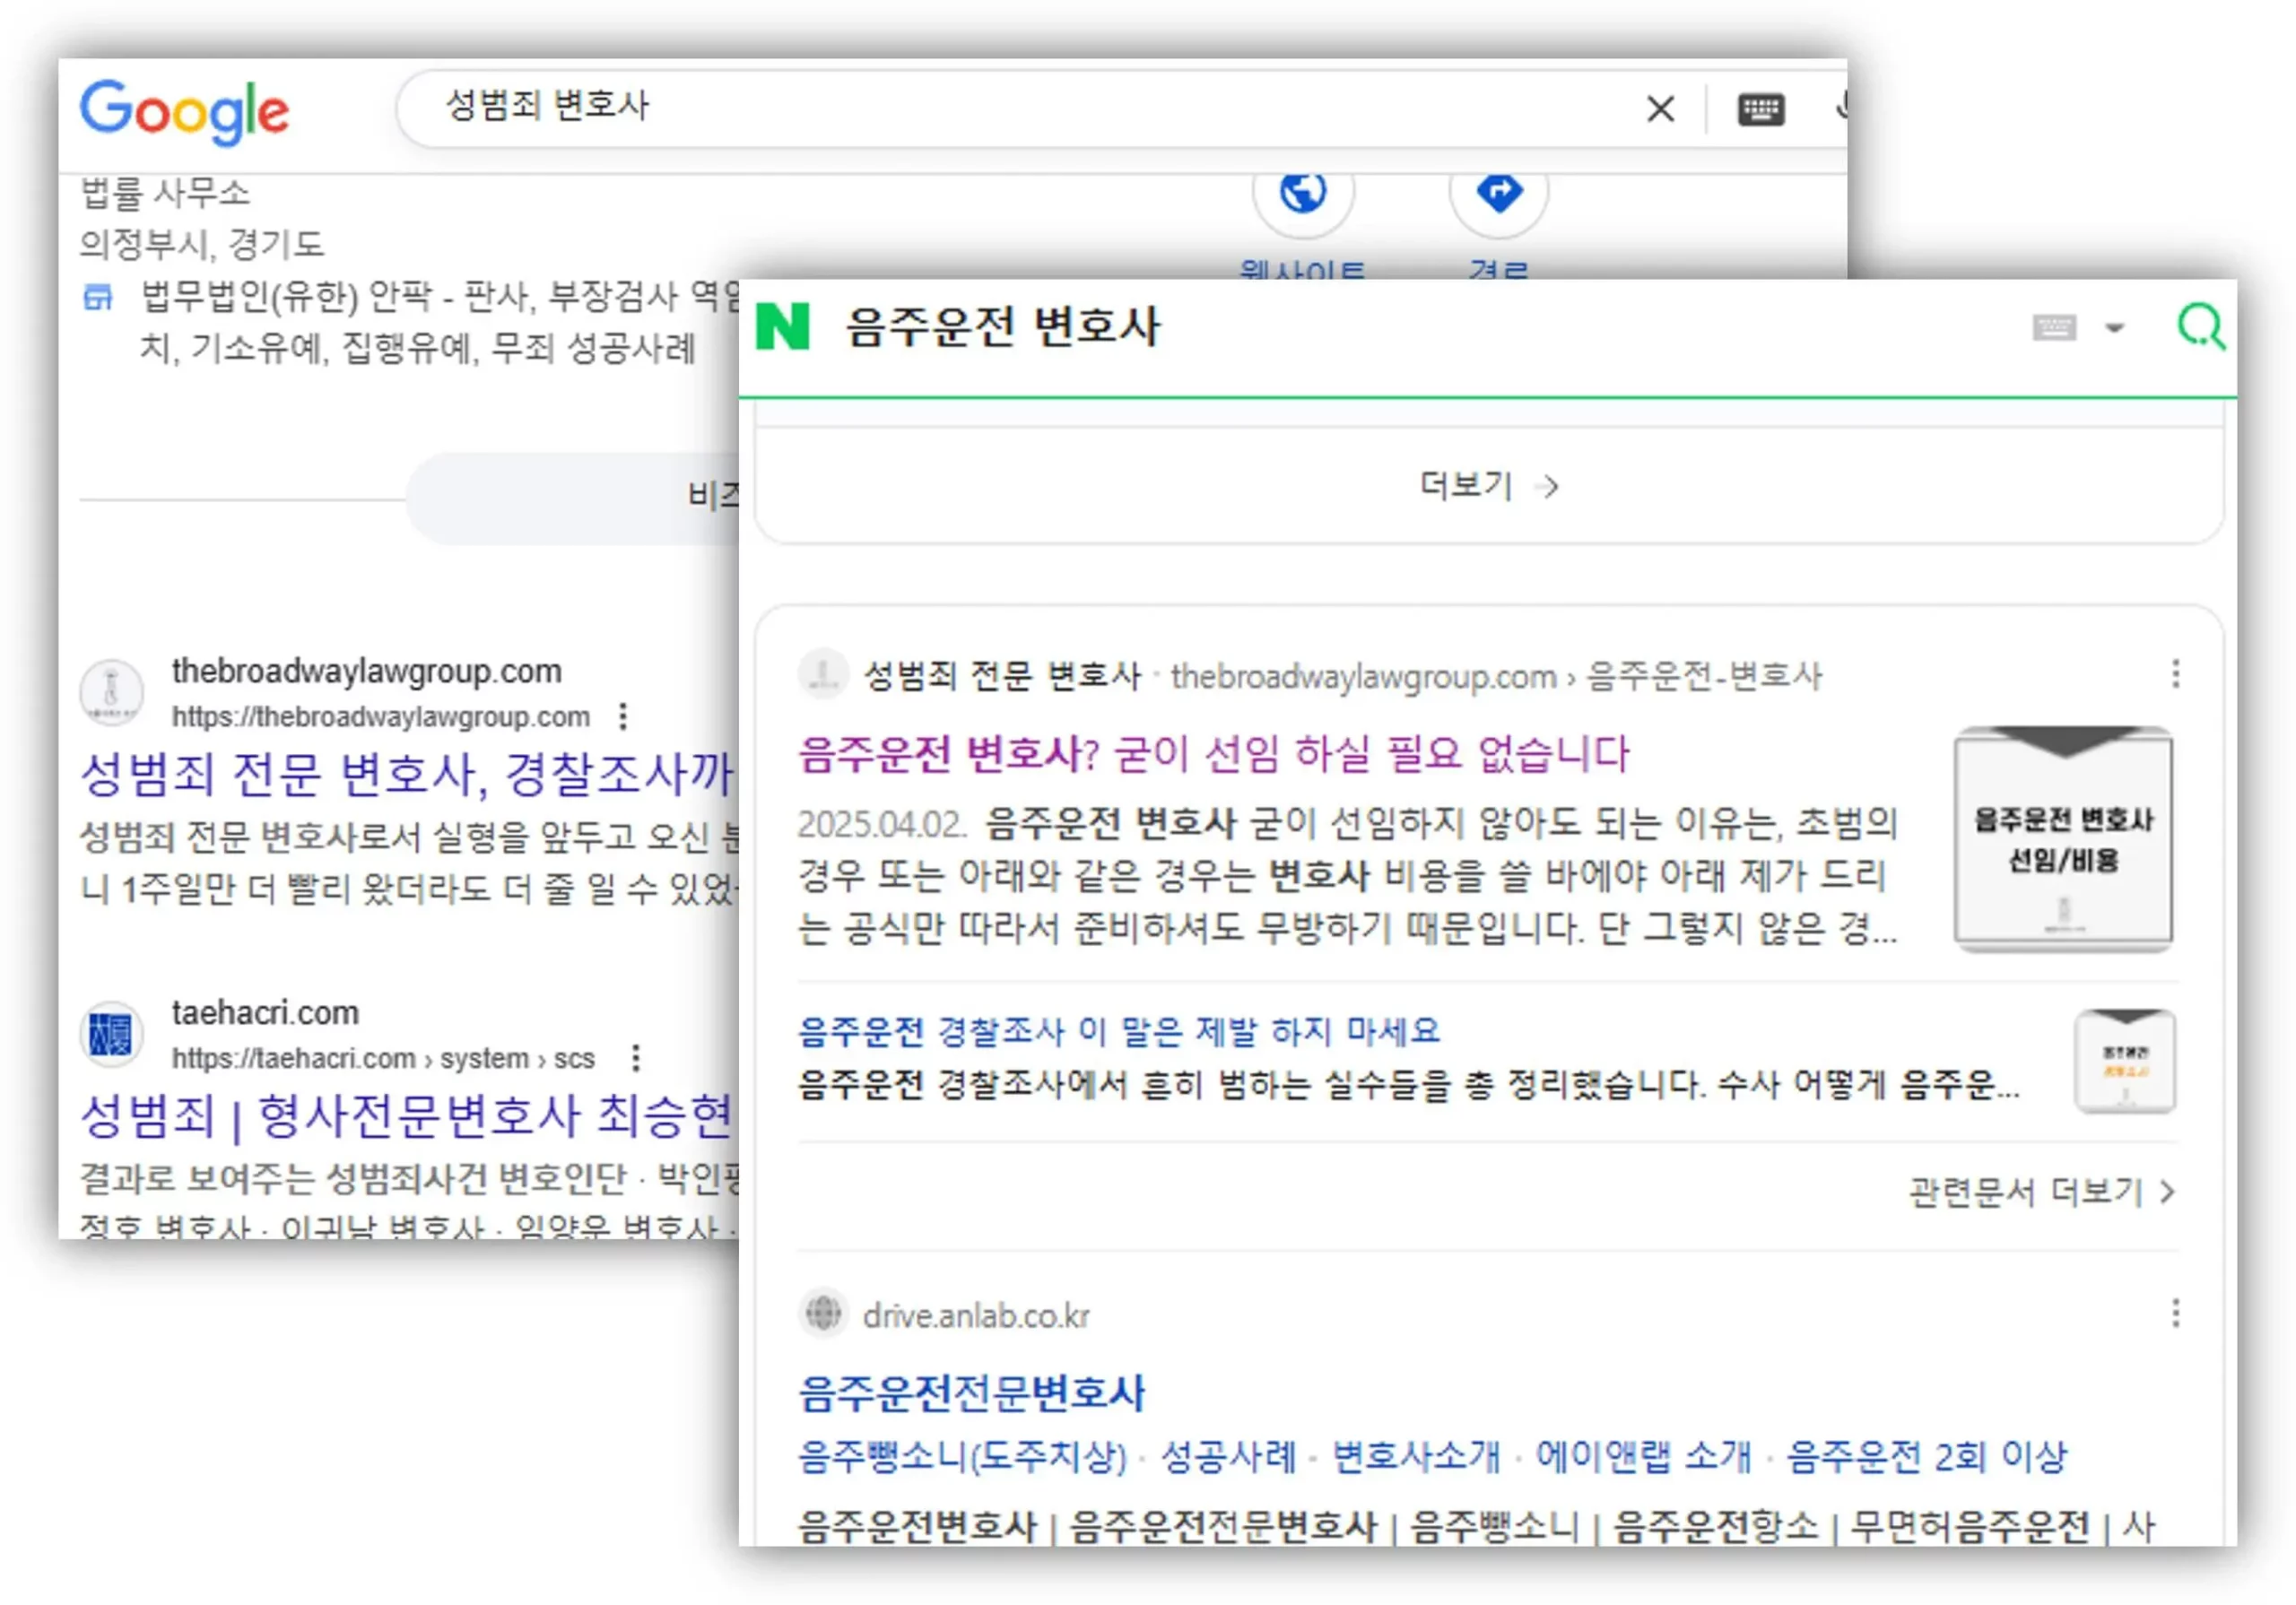Click taehacri.com favicon in Google results

tap(111, 1034)
